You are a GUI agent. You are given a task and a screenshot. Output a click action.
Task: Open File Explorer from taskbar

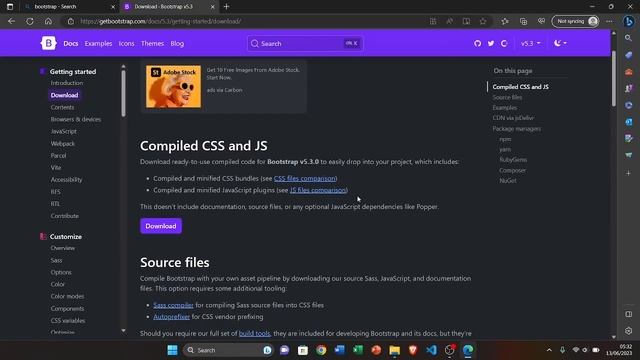click(395, 350)
